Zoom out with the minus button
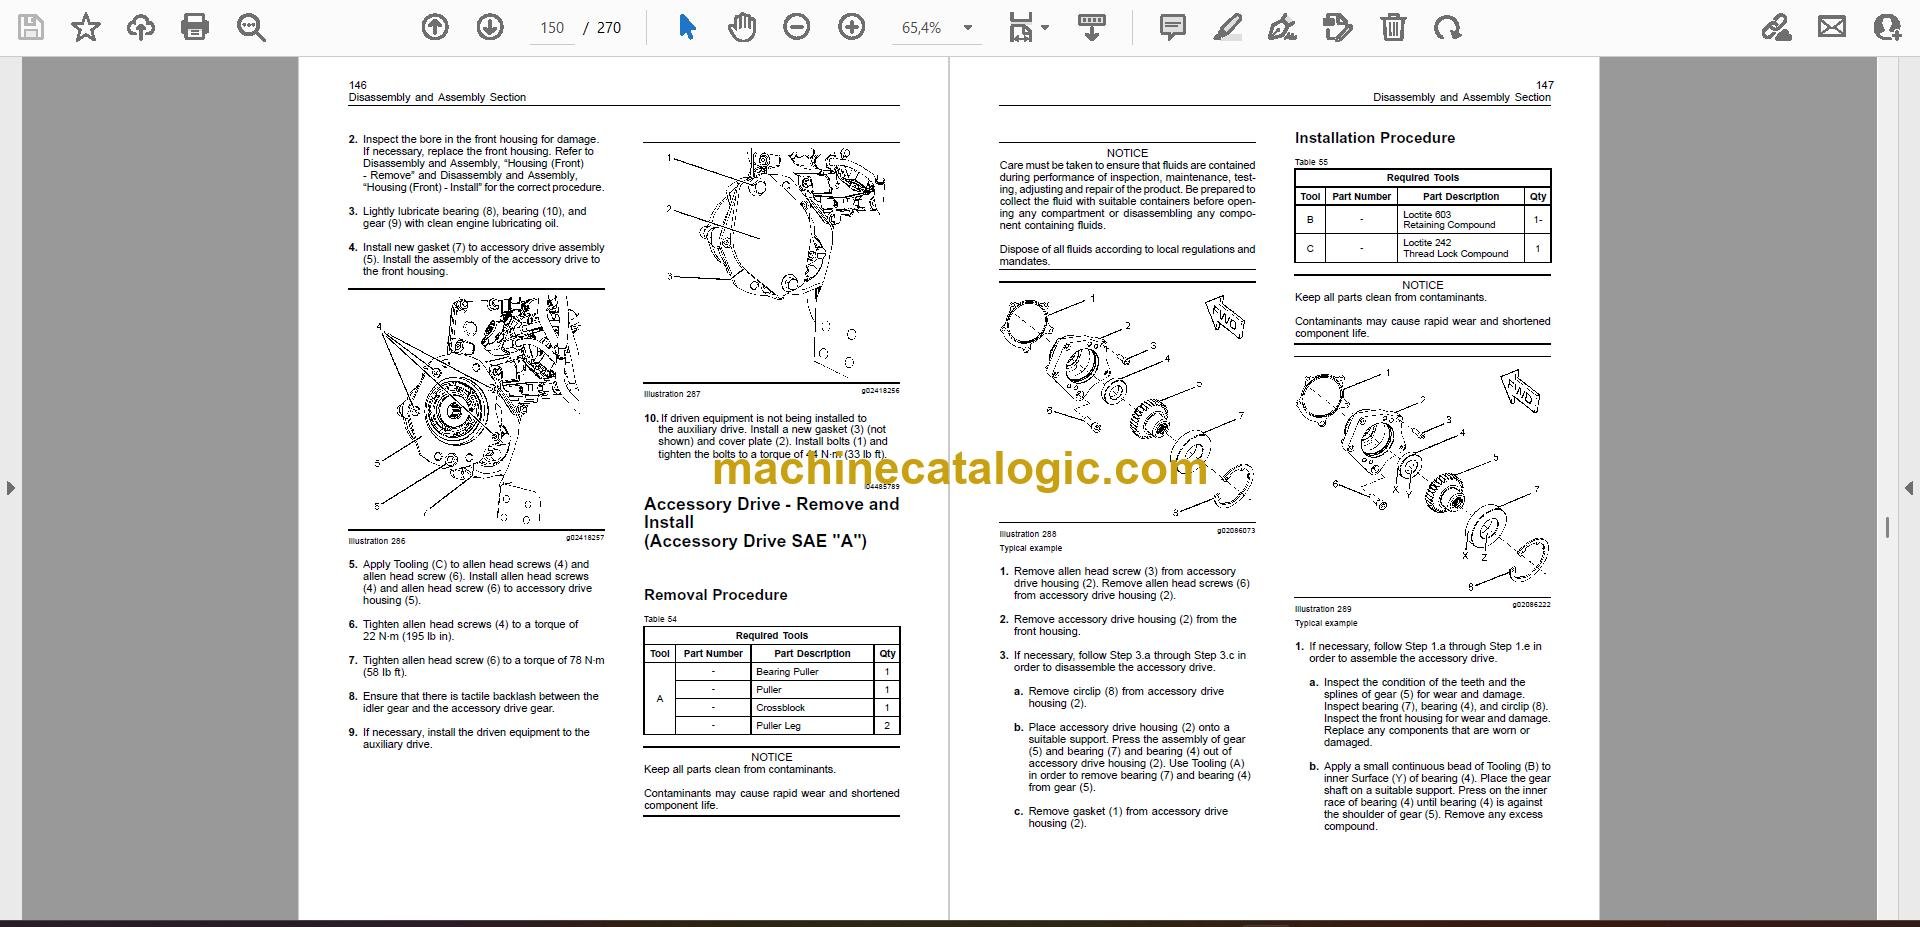The width and height of the screenshot is (1920, 927). point(797,27)
